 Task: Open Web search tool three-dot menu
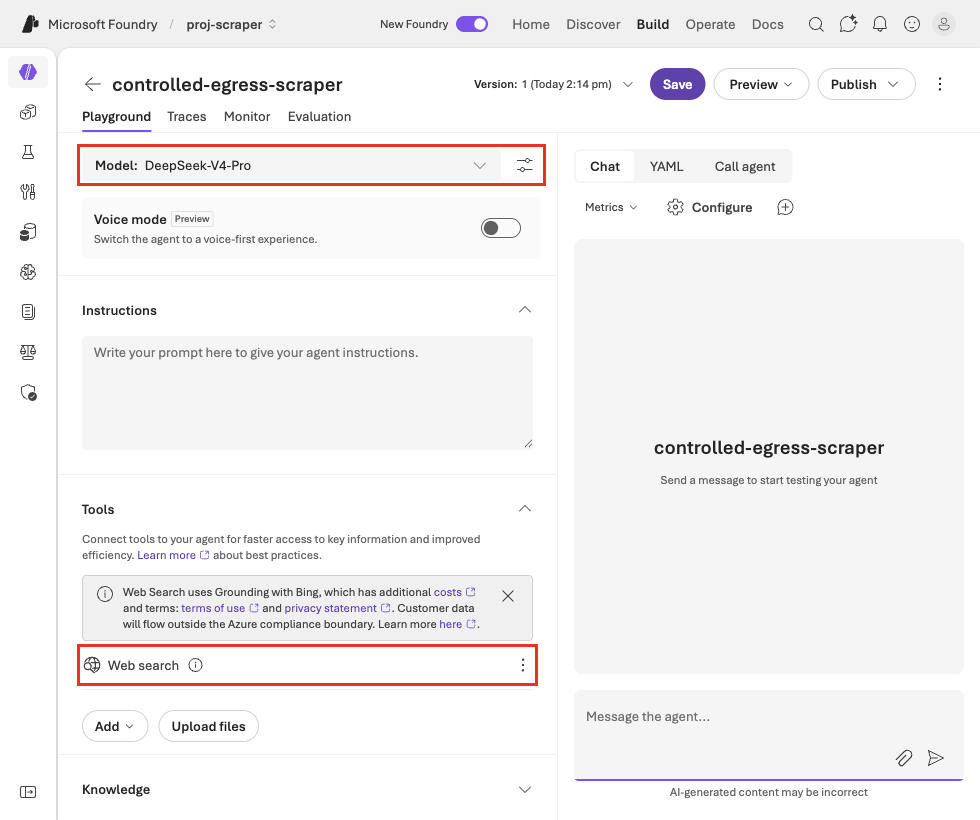[522, 665]
